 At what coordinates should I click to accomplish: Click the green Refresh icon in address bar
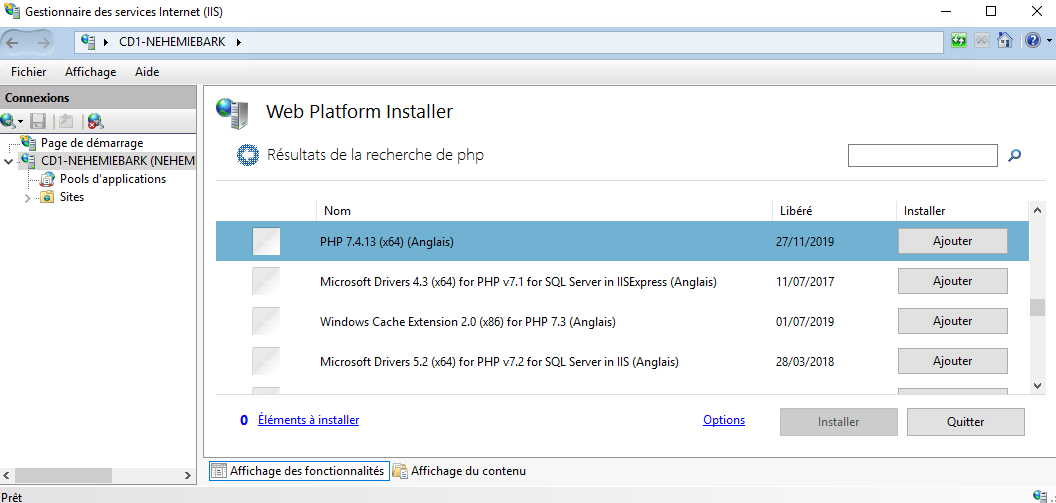pos(958,41)
